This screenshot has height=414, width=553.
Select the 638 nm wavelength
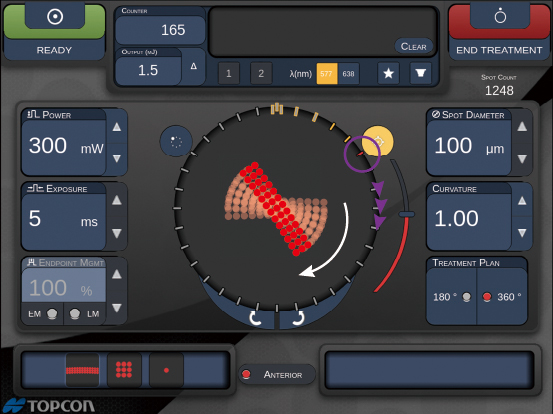point(348,74)
